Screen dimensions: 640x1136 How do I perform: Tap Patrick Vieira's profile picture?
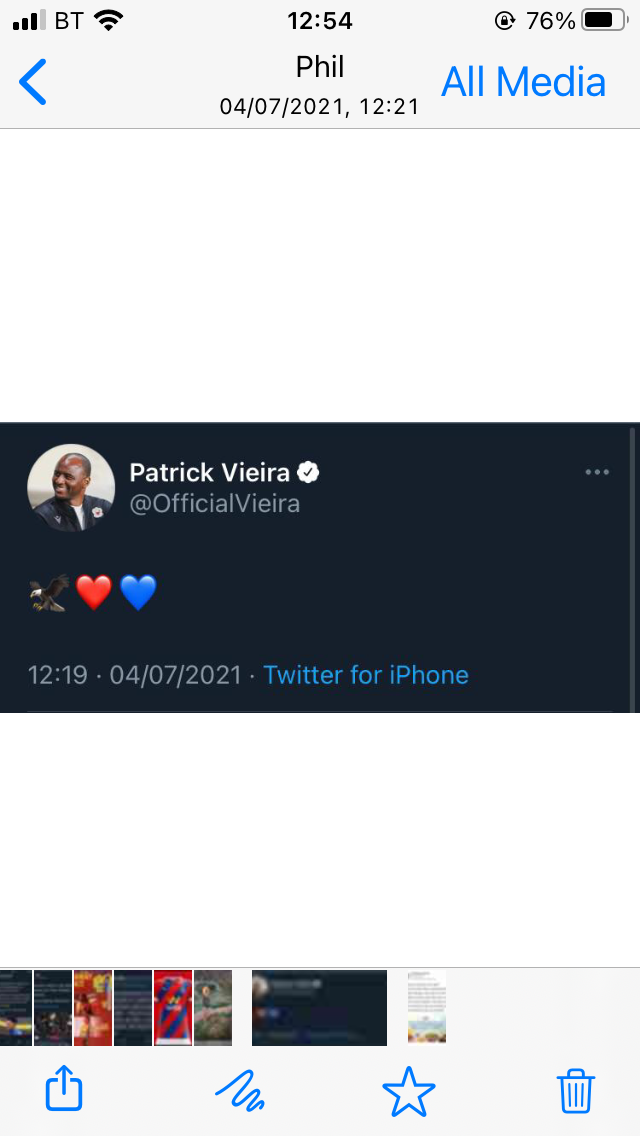pyautogui.click(x=71, y=488)
